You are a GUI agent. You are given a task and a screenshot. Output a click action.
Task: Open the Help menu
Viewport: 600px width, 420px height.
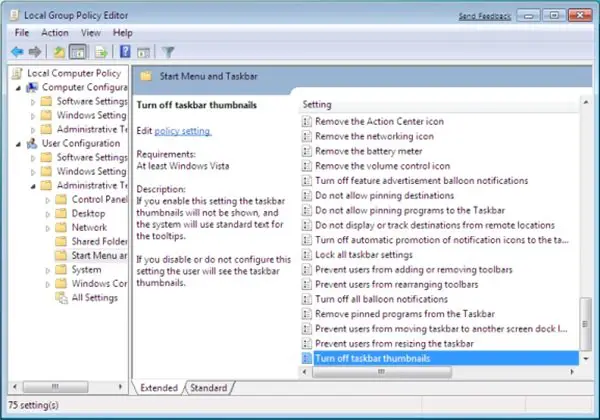(122, 33)
